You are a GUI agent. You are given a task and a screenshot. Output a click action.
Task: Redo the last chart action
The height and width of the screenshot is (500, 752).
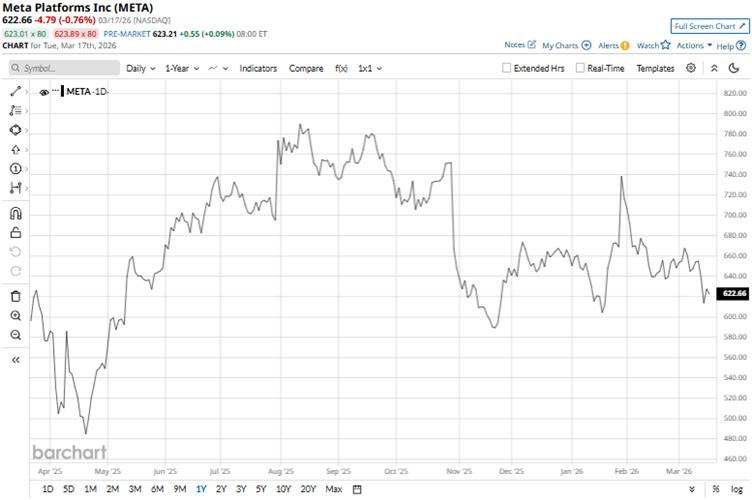point(15,271)
